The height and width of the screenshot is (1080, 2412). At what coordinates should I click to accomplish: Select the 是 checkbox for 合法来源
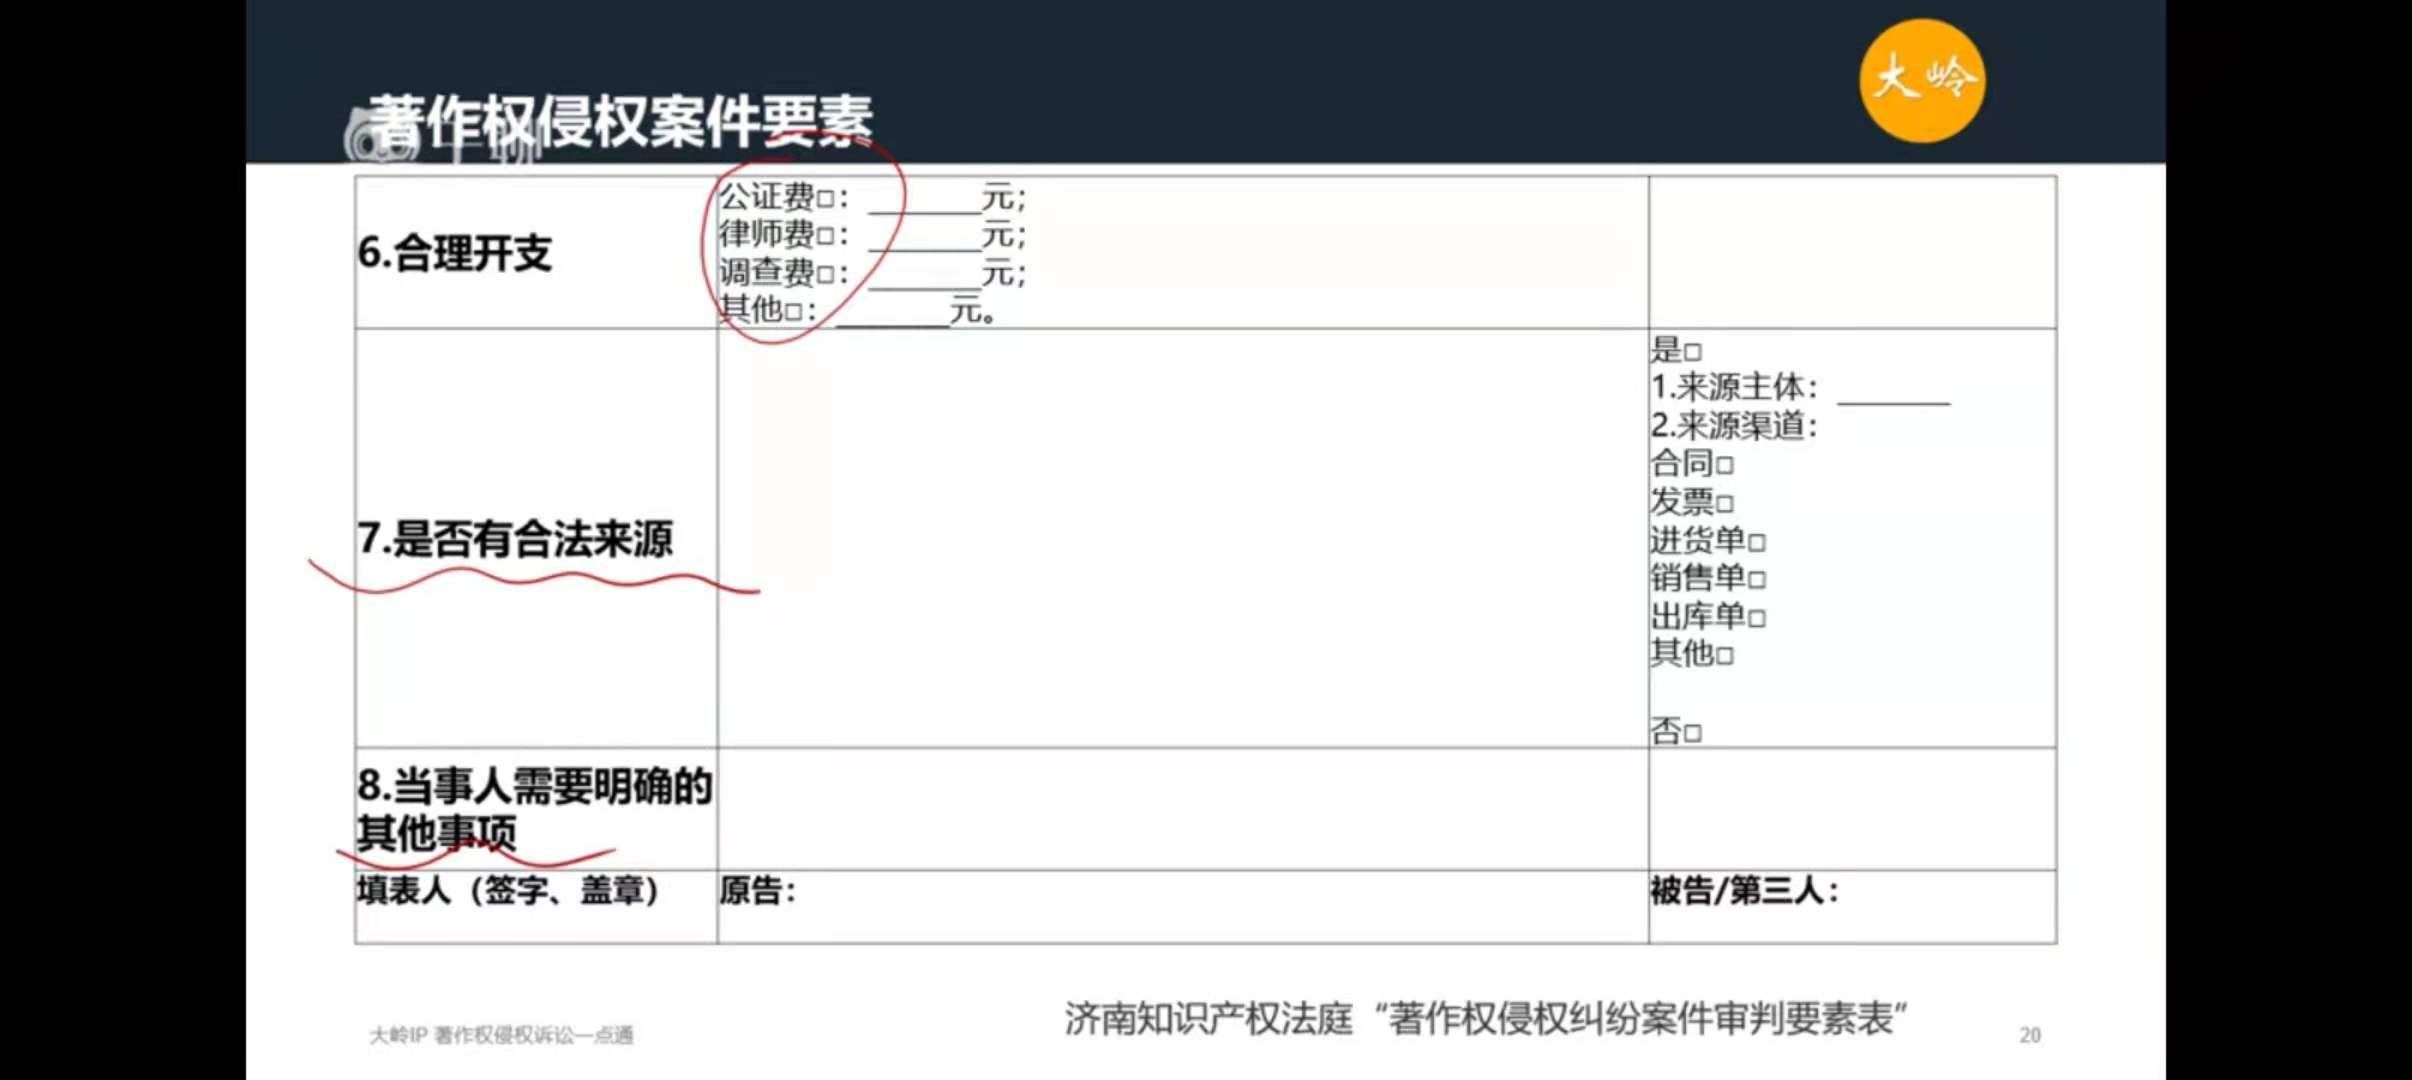point(1692,352)
